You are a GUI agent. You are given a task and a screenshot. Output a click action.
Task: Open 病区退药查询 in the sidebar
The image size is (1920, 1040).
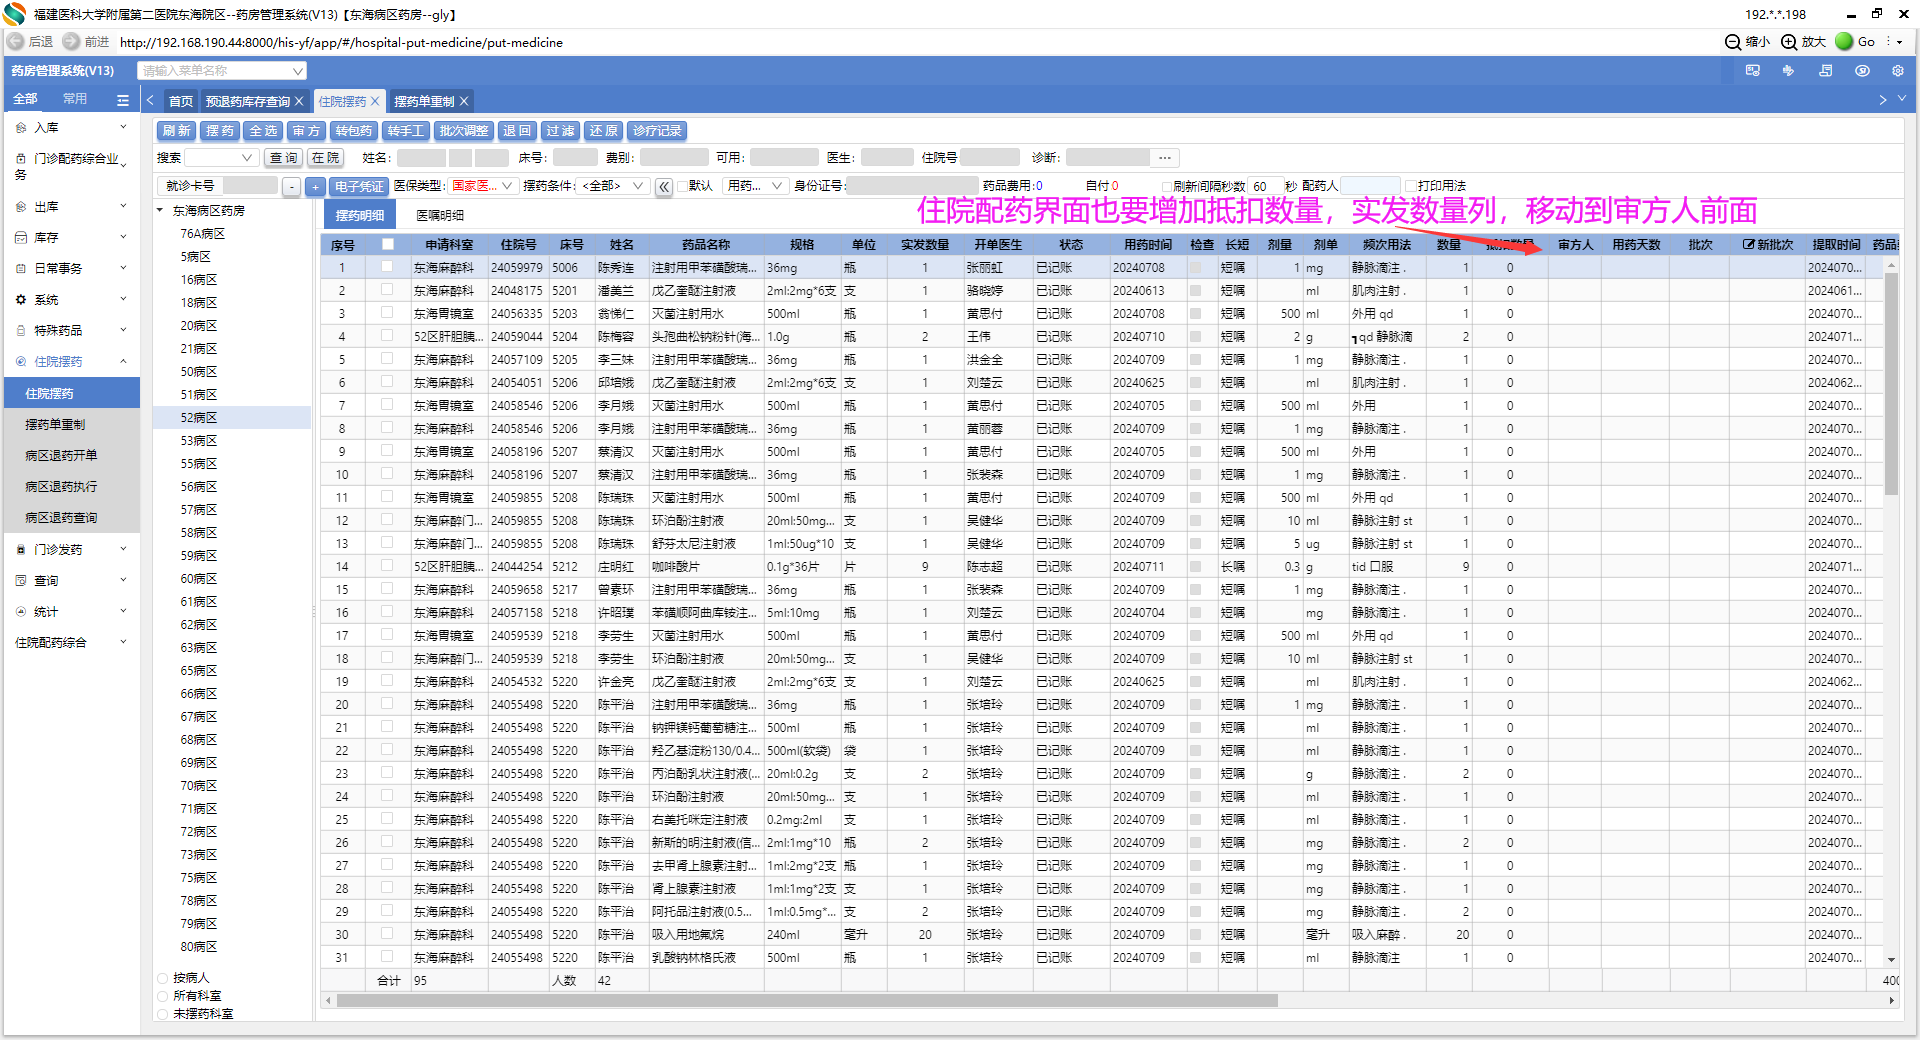61,518
